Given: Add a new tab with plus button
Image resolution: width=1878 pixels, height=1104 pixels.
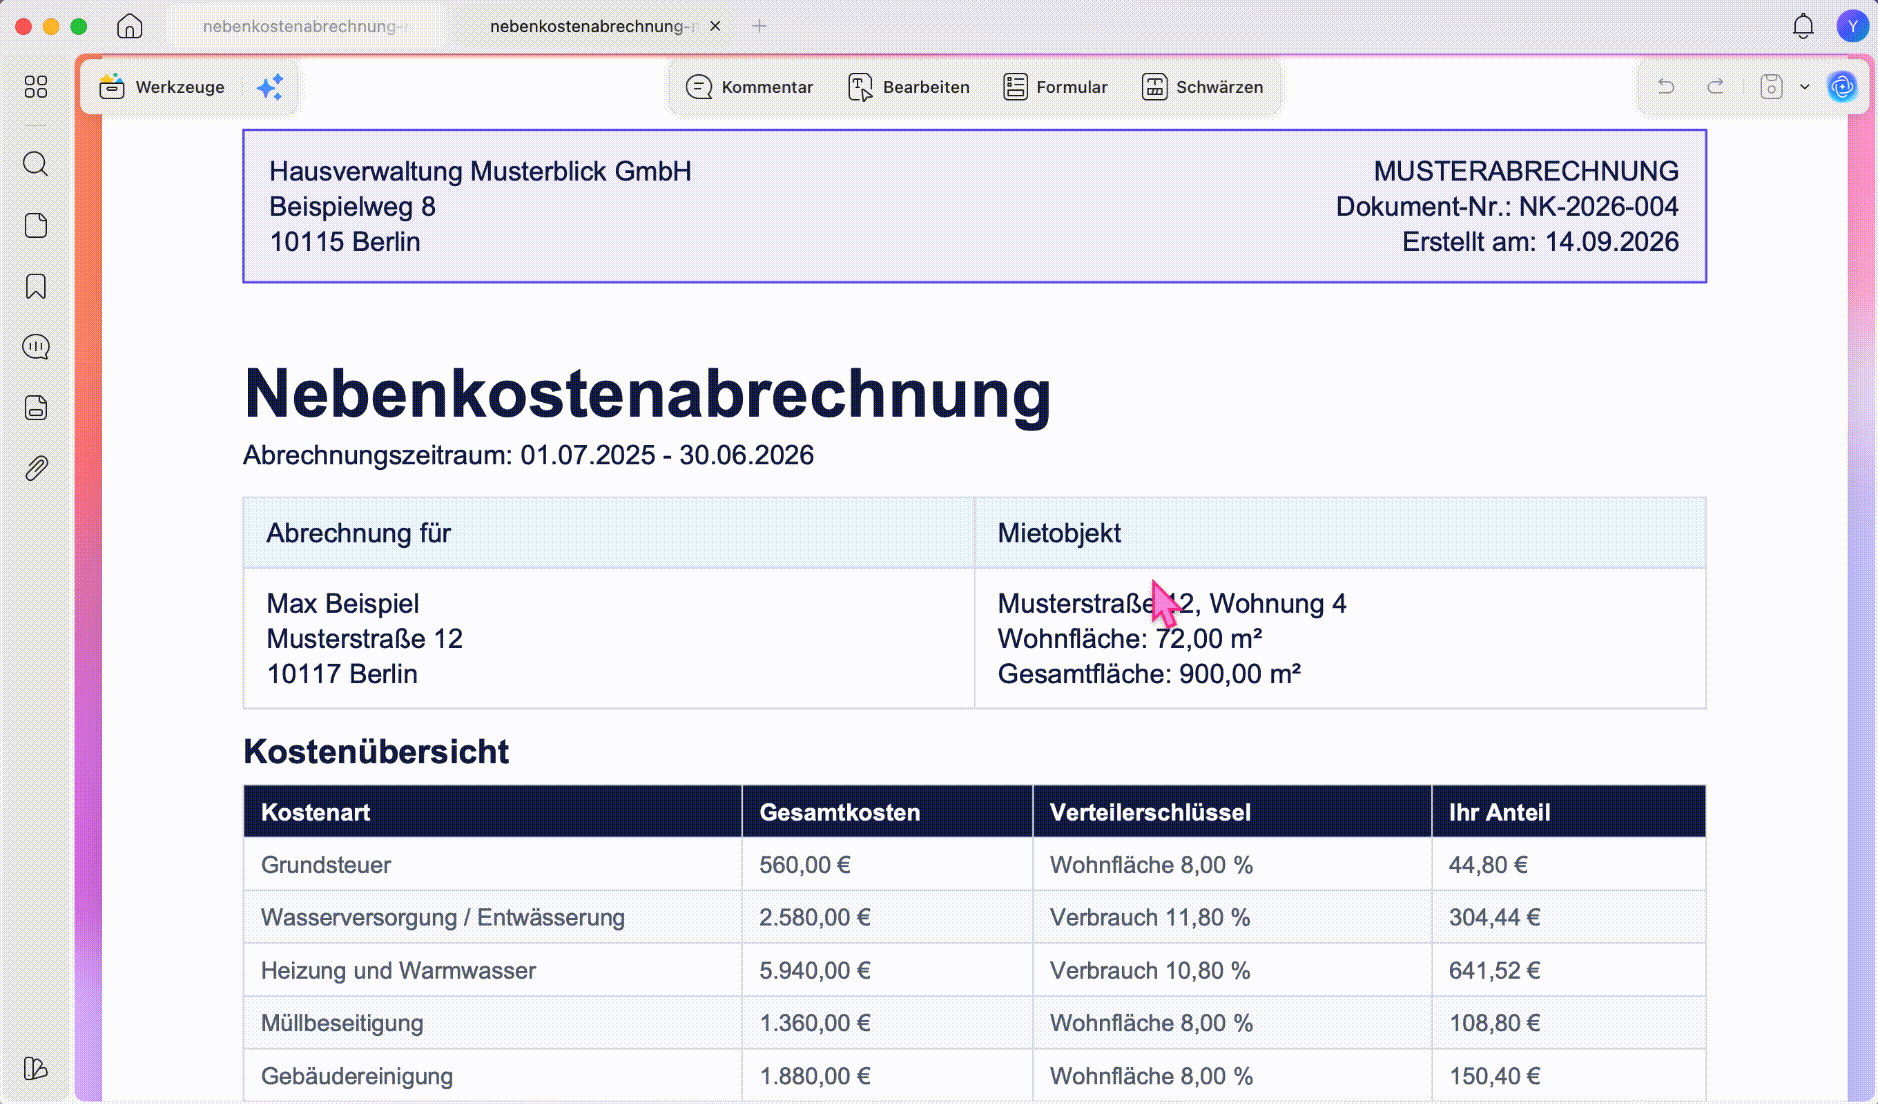Looking at the screenshot, I should pyautogui.click(x=759, y=26).
